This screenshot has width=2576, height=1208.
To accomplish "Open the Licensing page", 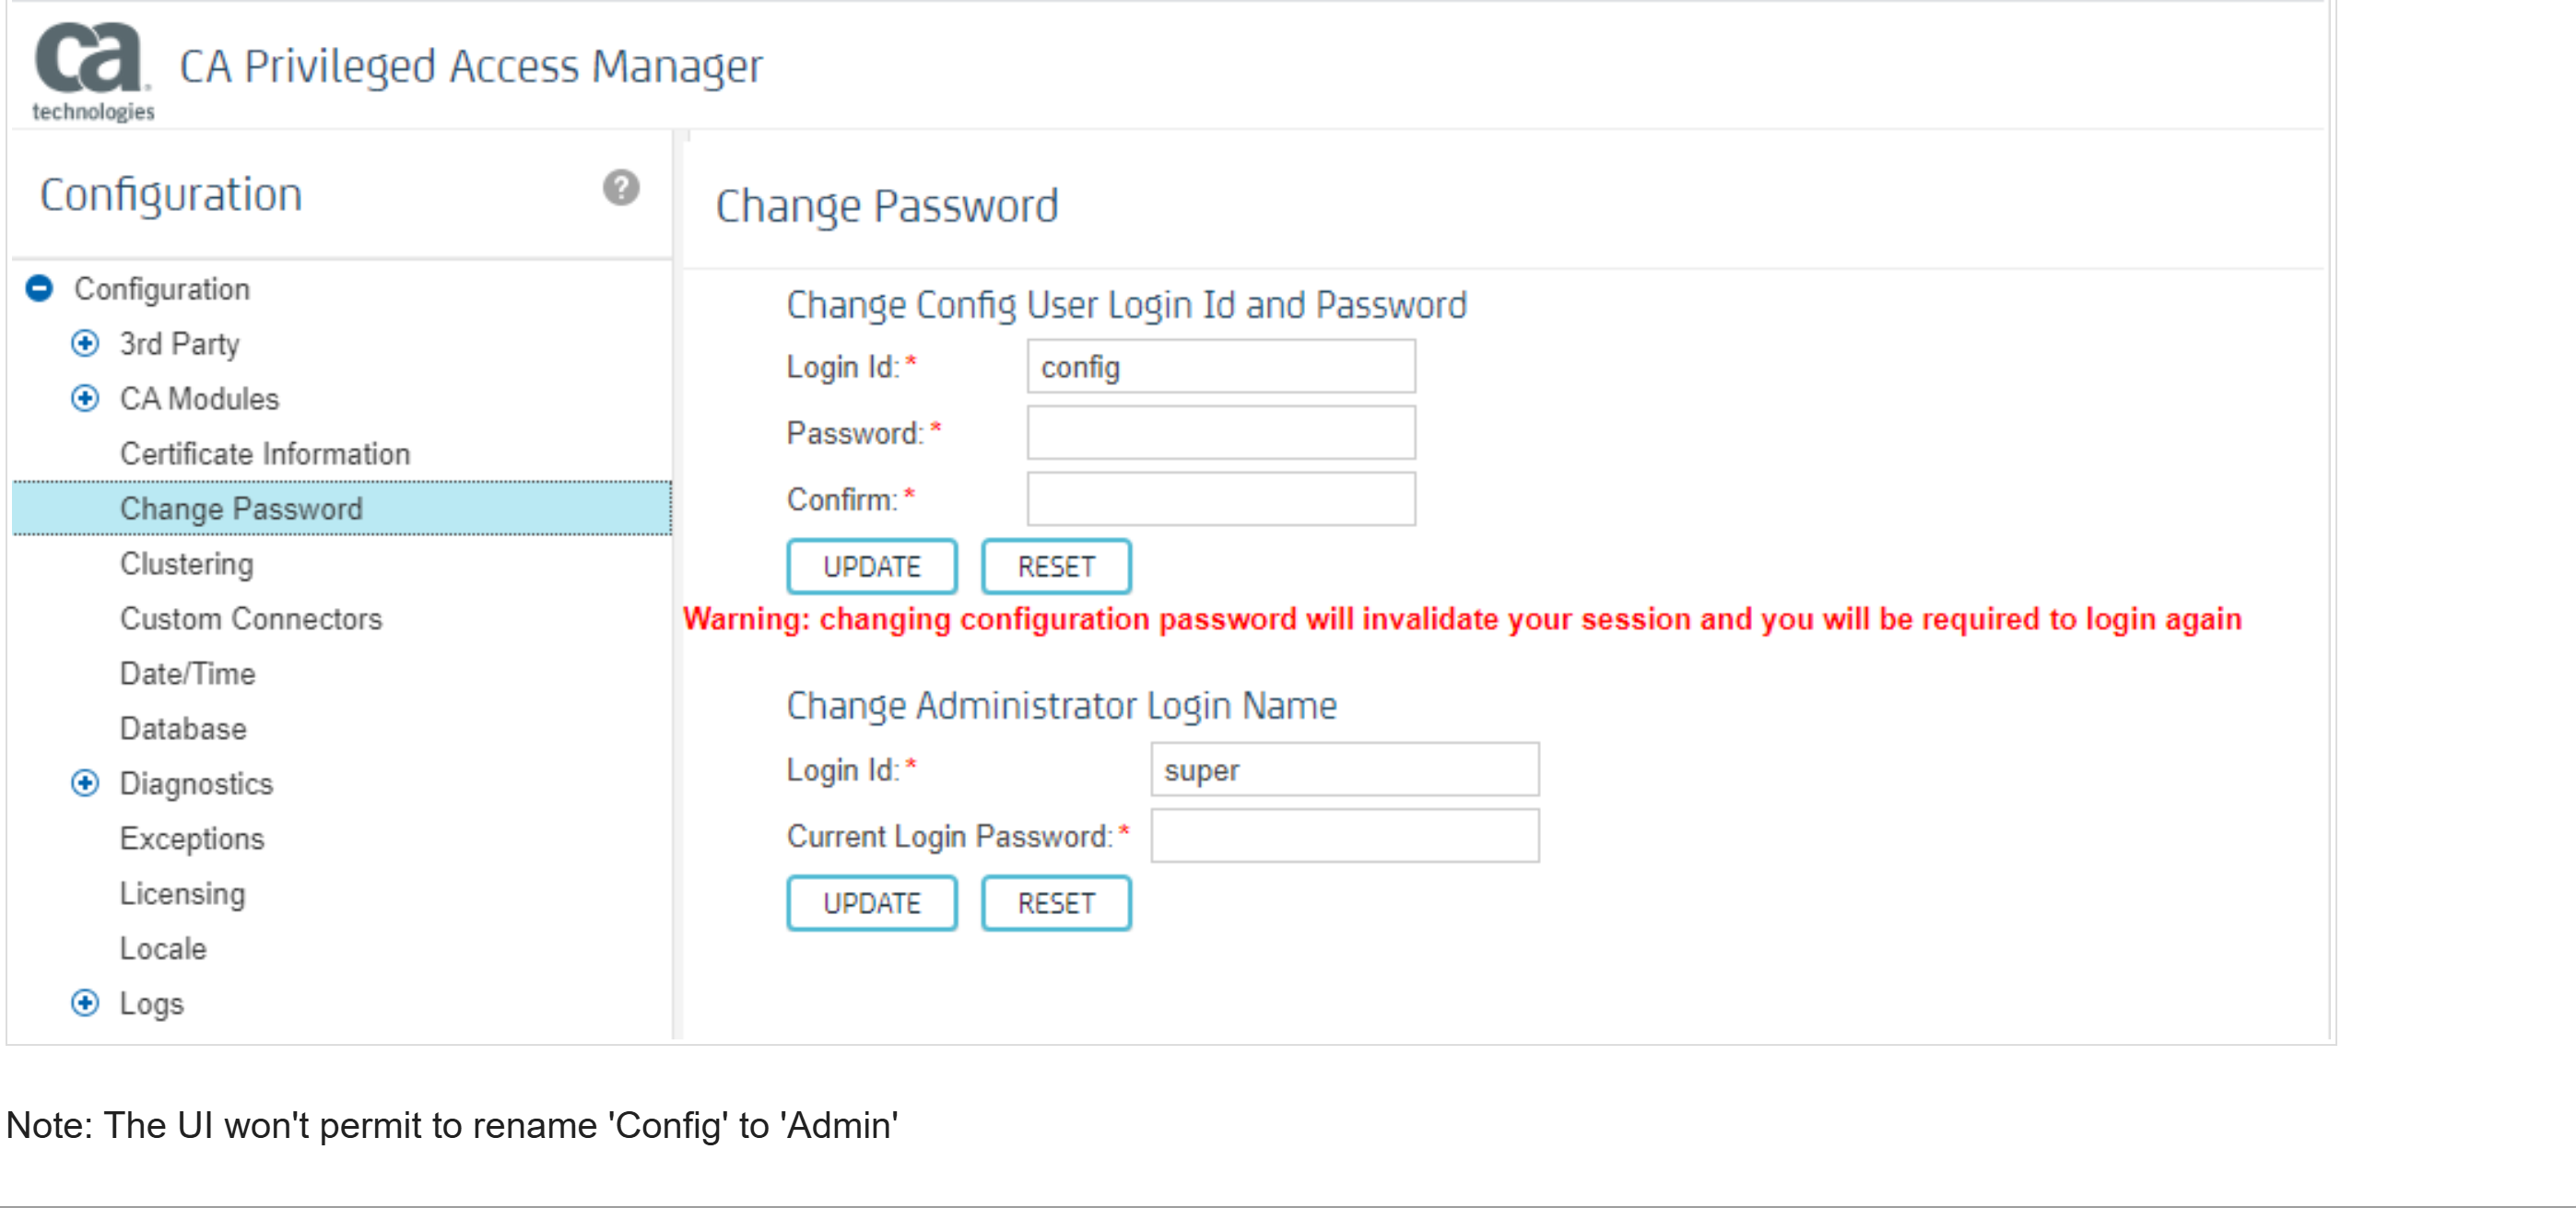I will (182, 894).
